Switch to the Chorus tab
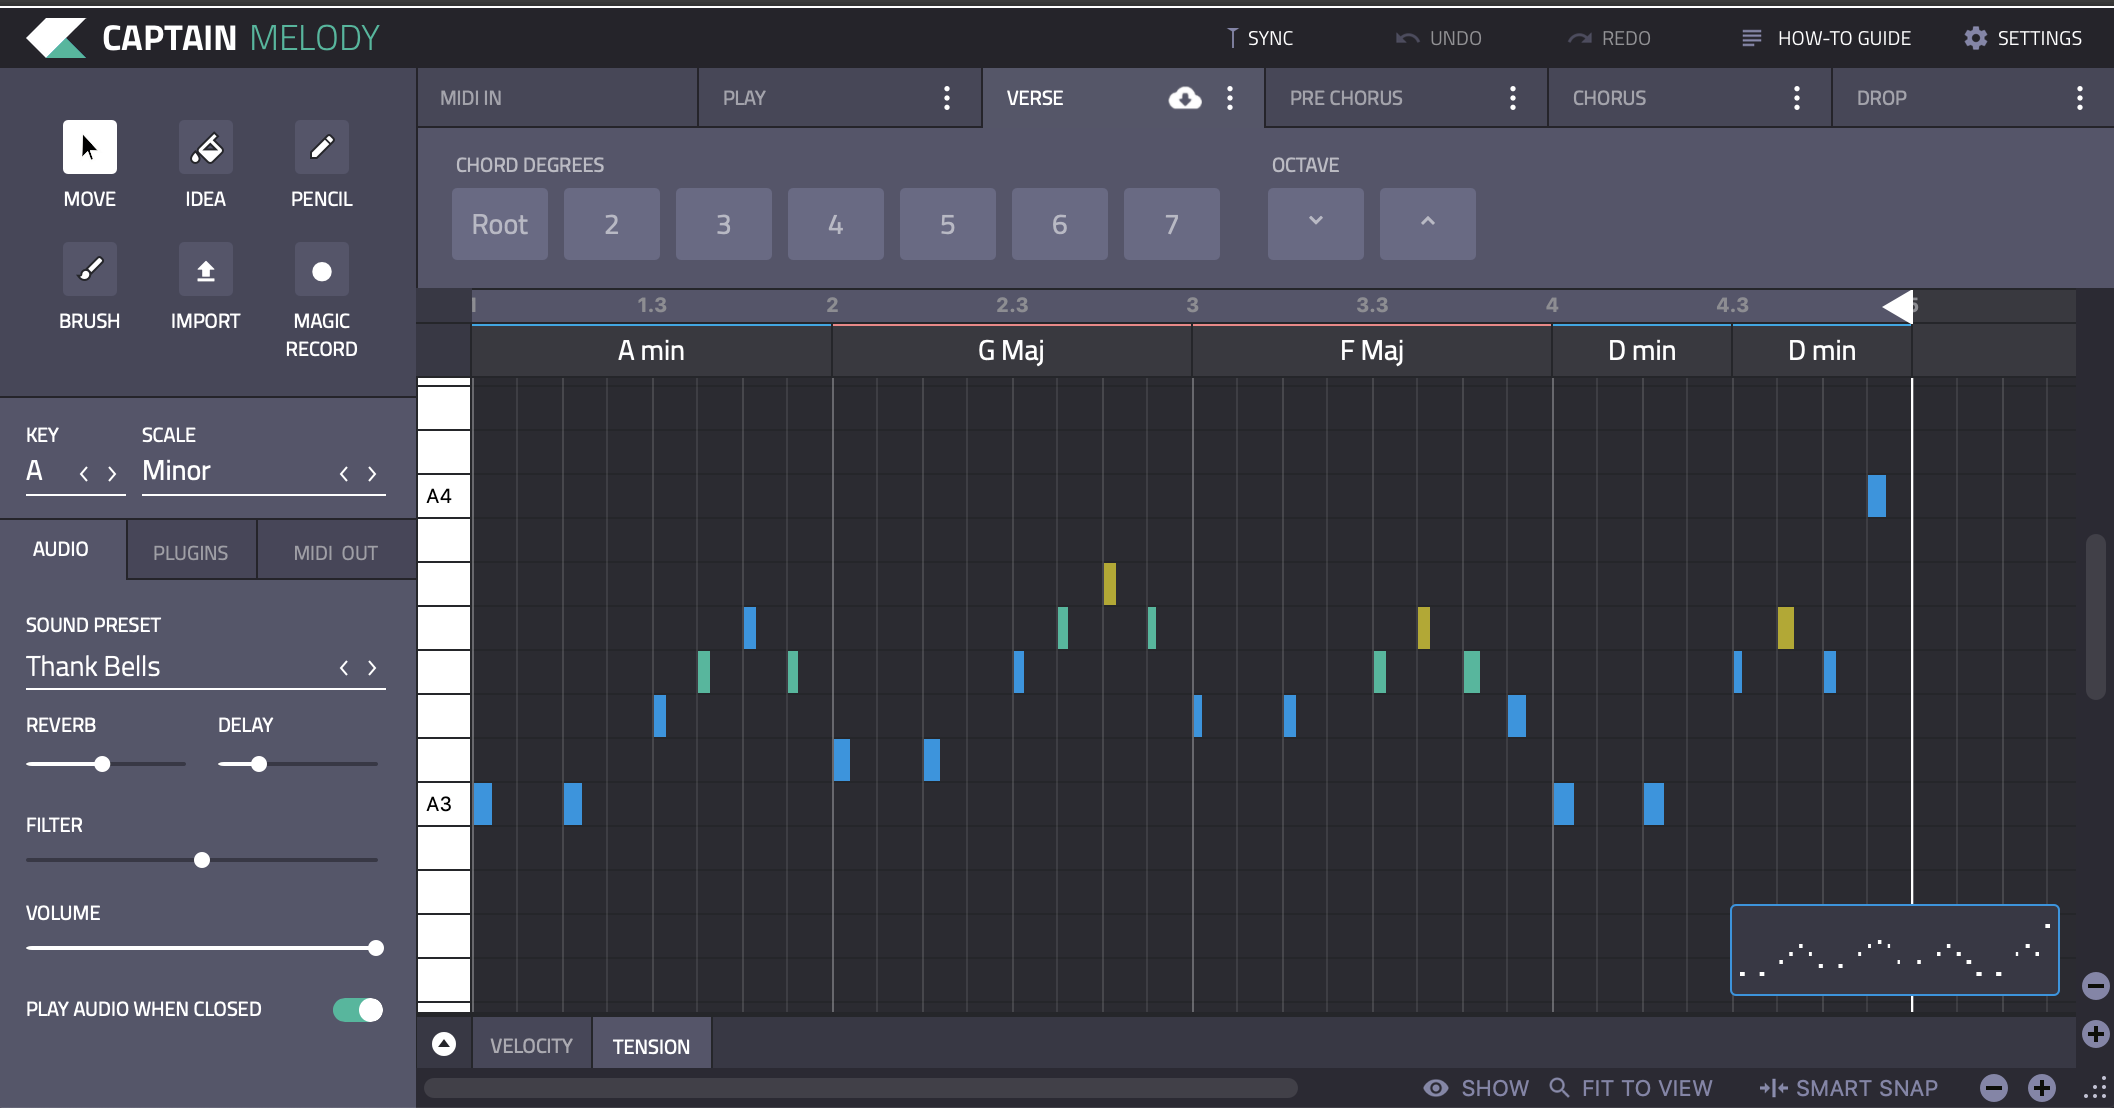 (x=1690, y=98)
